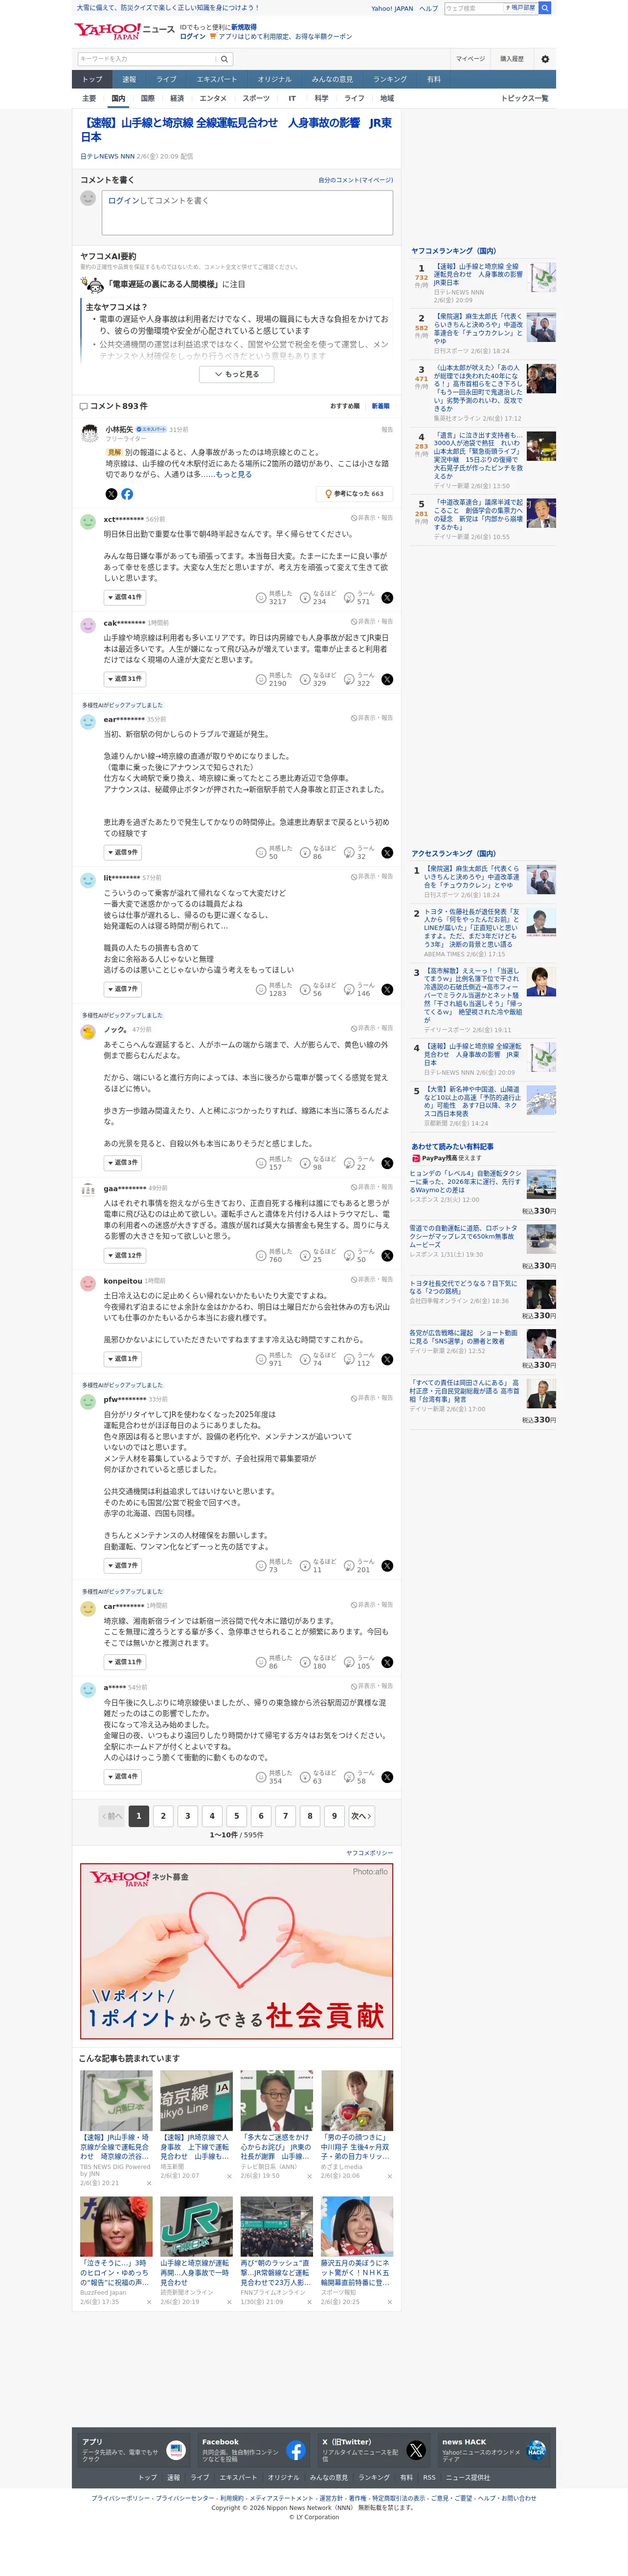Expand 返信1件 replies on konpeitou's comment

click(122, 1358)
